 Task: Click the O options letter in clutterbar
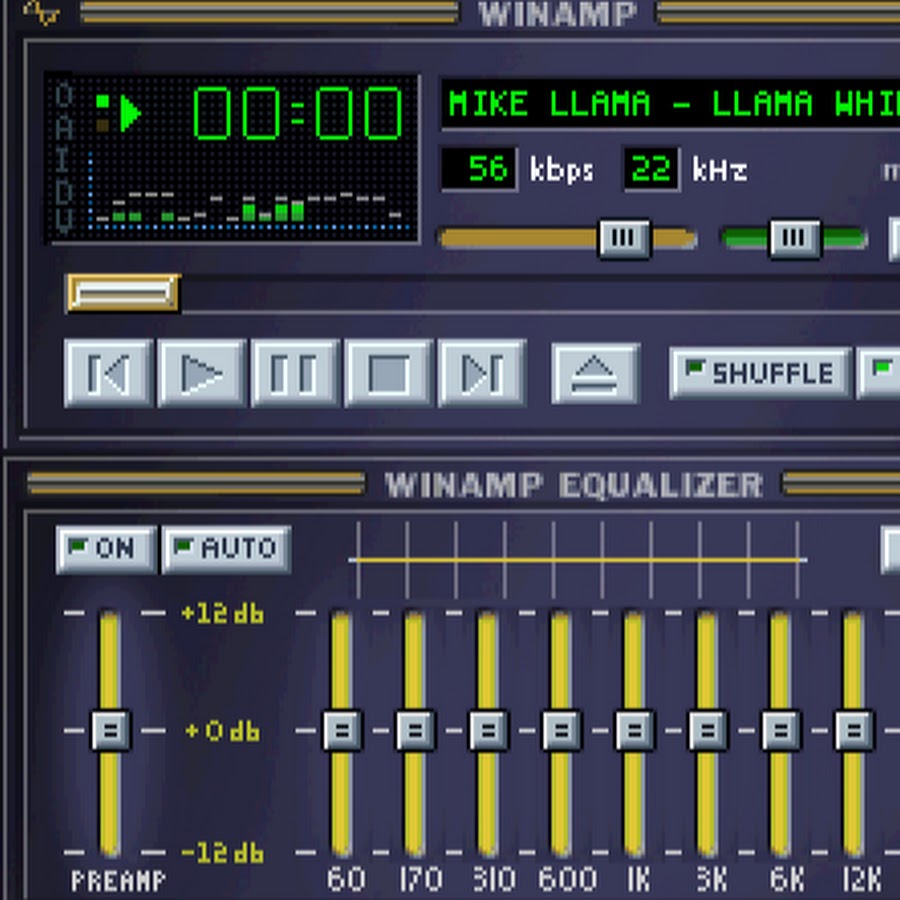64,94
